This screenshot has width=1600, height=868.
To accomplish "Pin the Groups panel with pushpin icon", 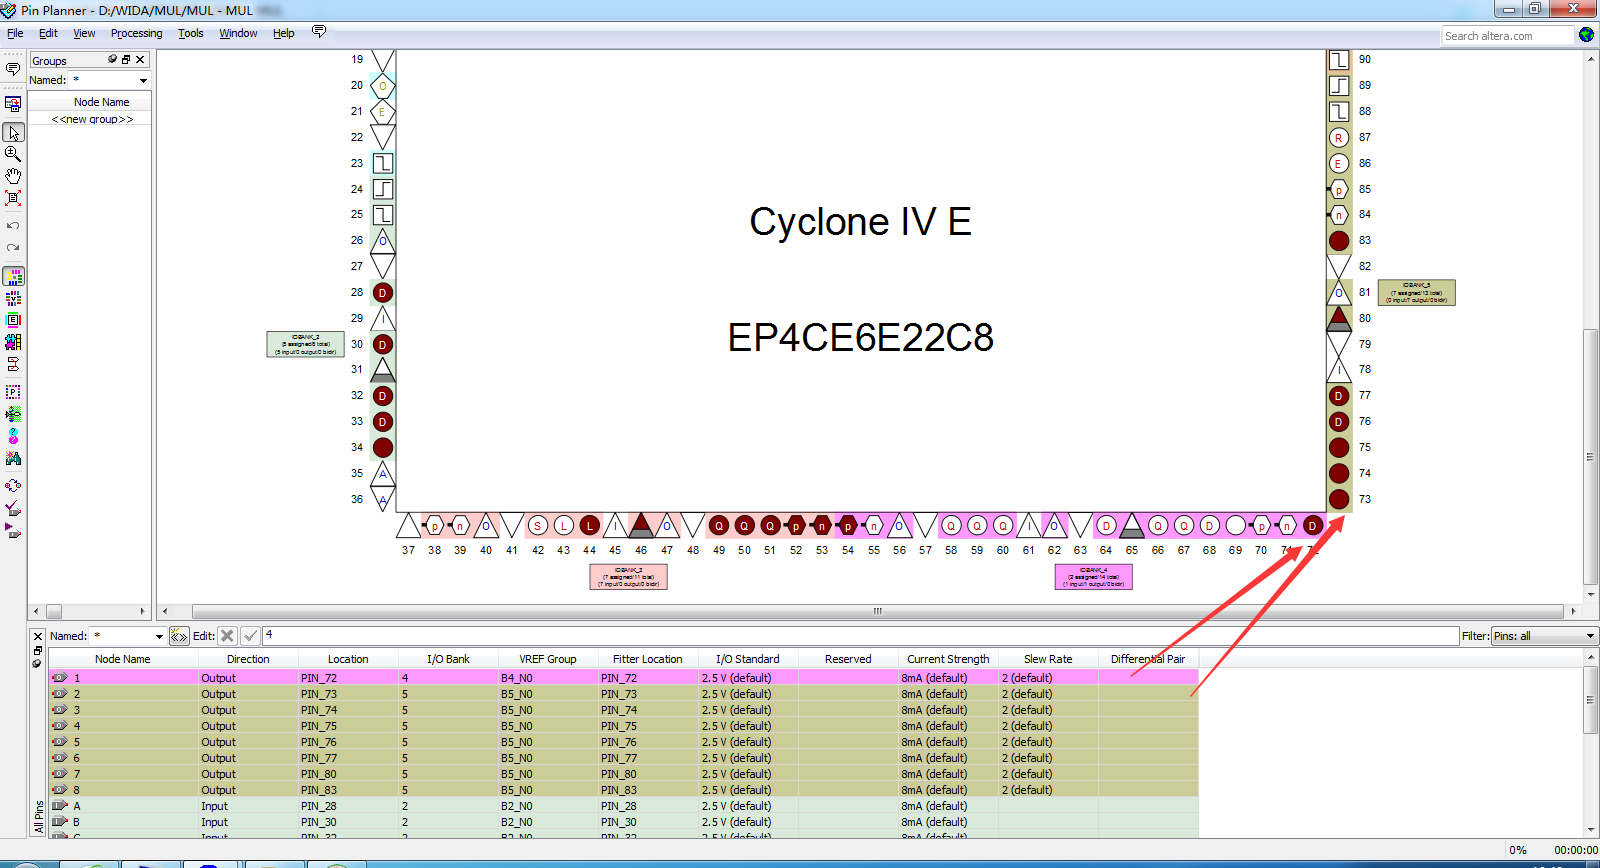I will pos(112,60).
